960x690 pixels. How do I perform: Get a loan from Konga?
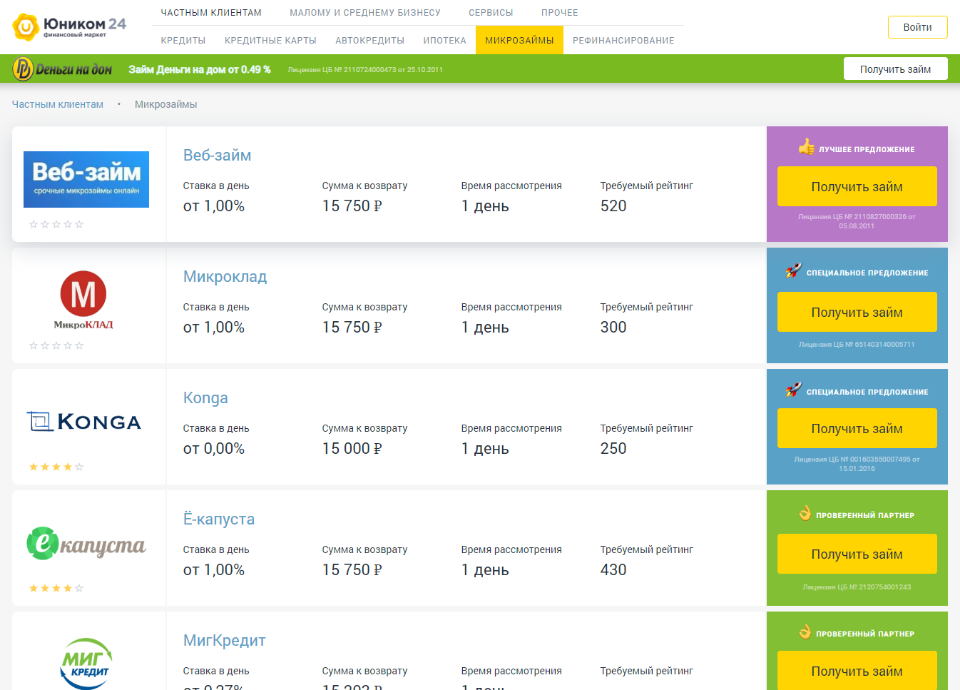tap(857, 428)
